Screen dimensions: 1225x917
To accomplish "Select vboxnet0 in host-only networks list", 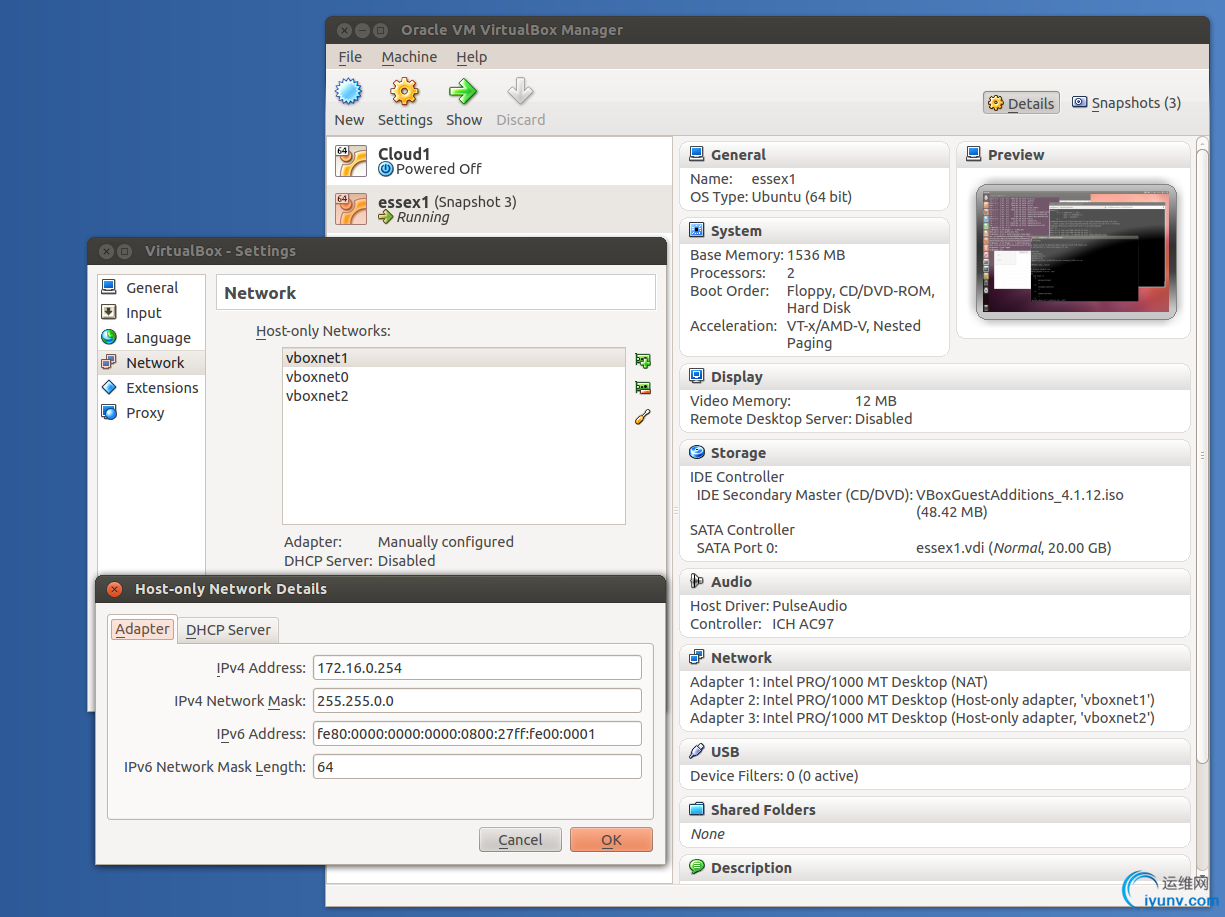I will (454, 377).
